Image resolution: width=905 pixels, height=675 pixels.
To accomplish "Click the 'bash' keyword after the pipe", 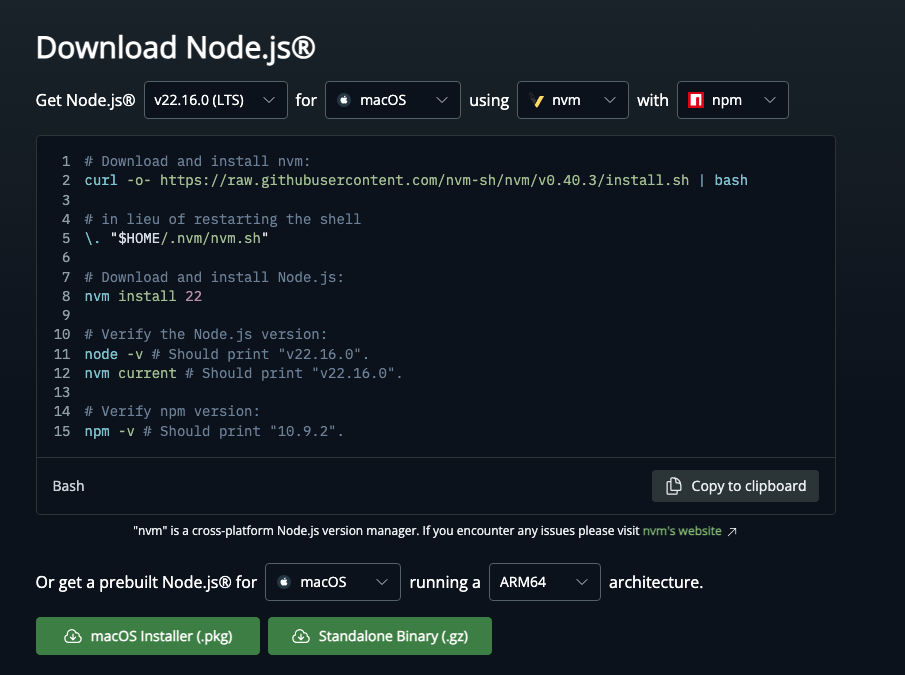I will [731, 181].
